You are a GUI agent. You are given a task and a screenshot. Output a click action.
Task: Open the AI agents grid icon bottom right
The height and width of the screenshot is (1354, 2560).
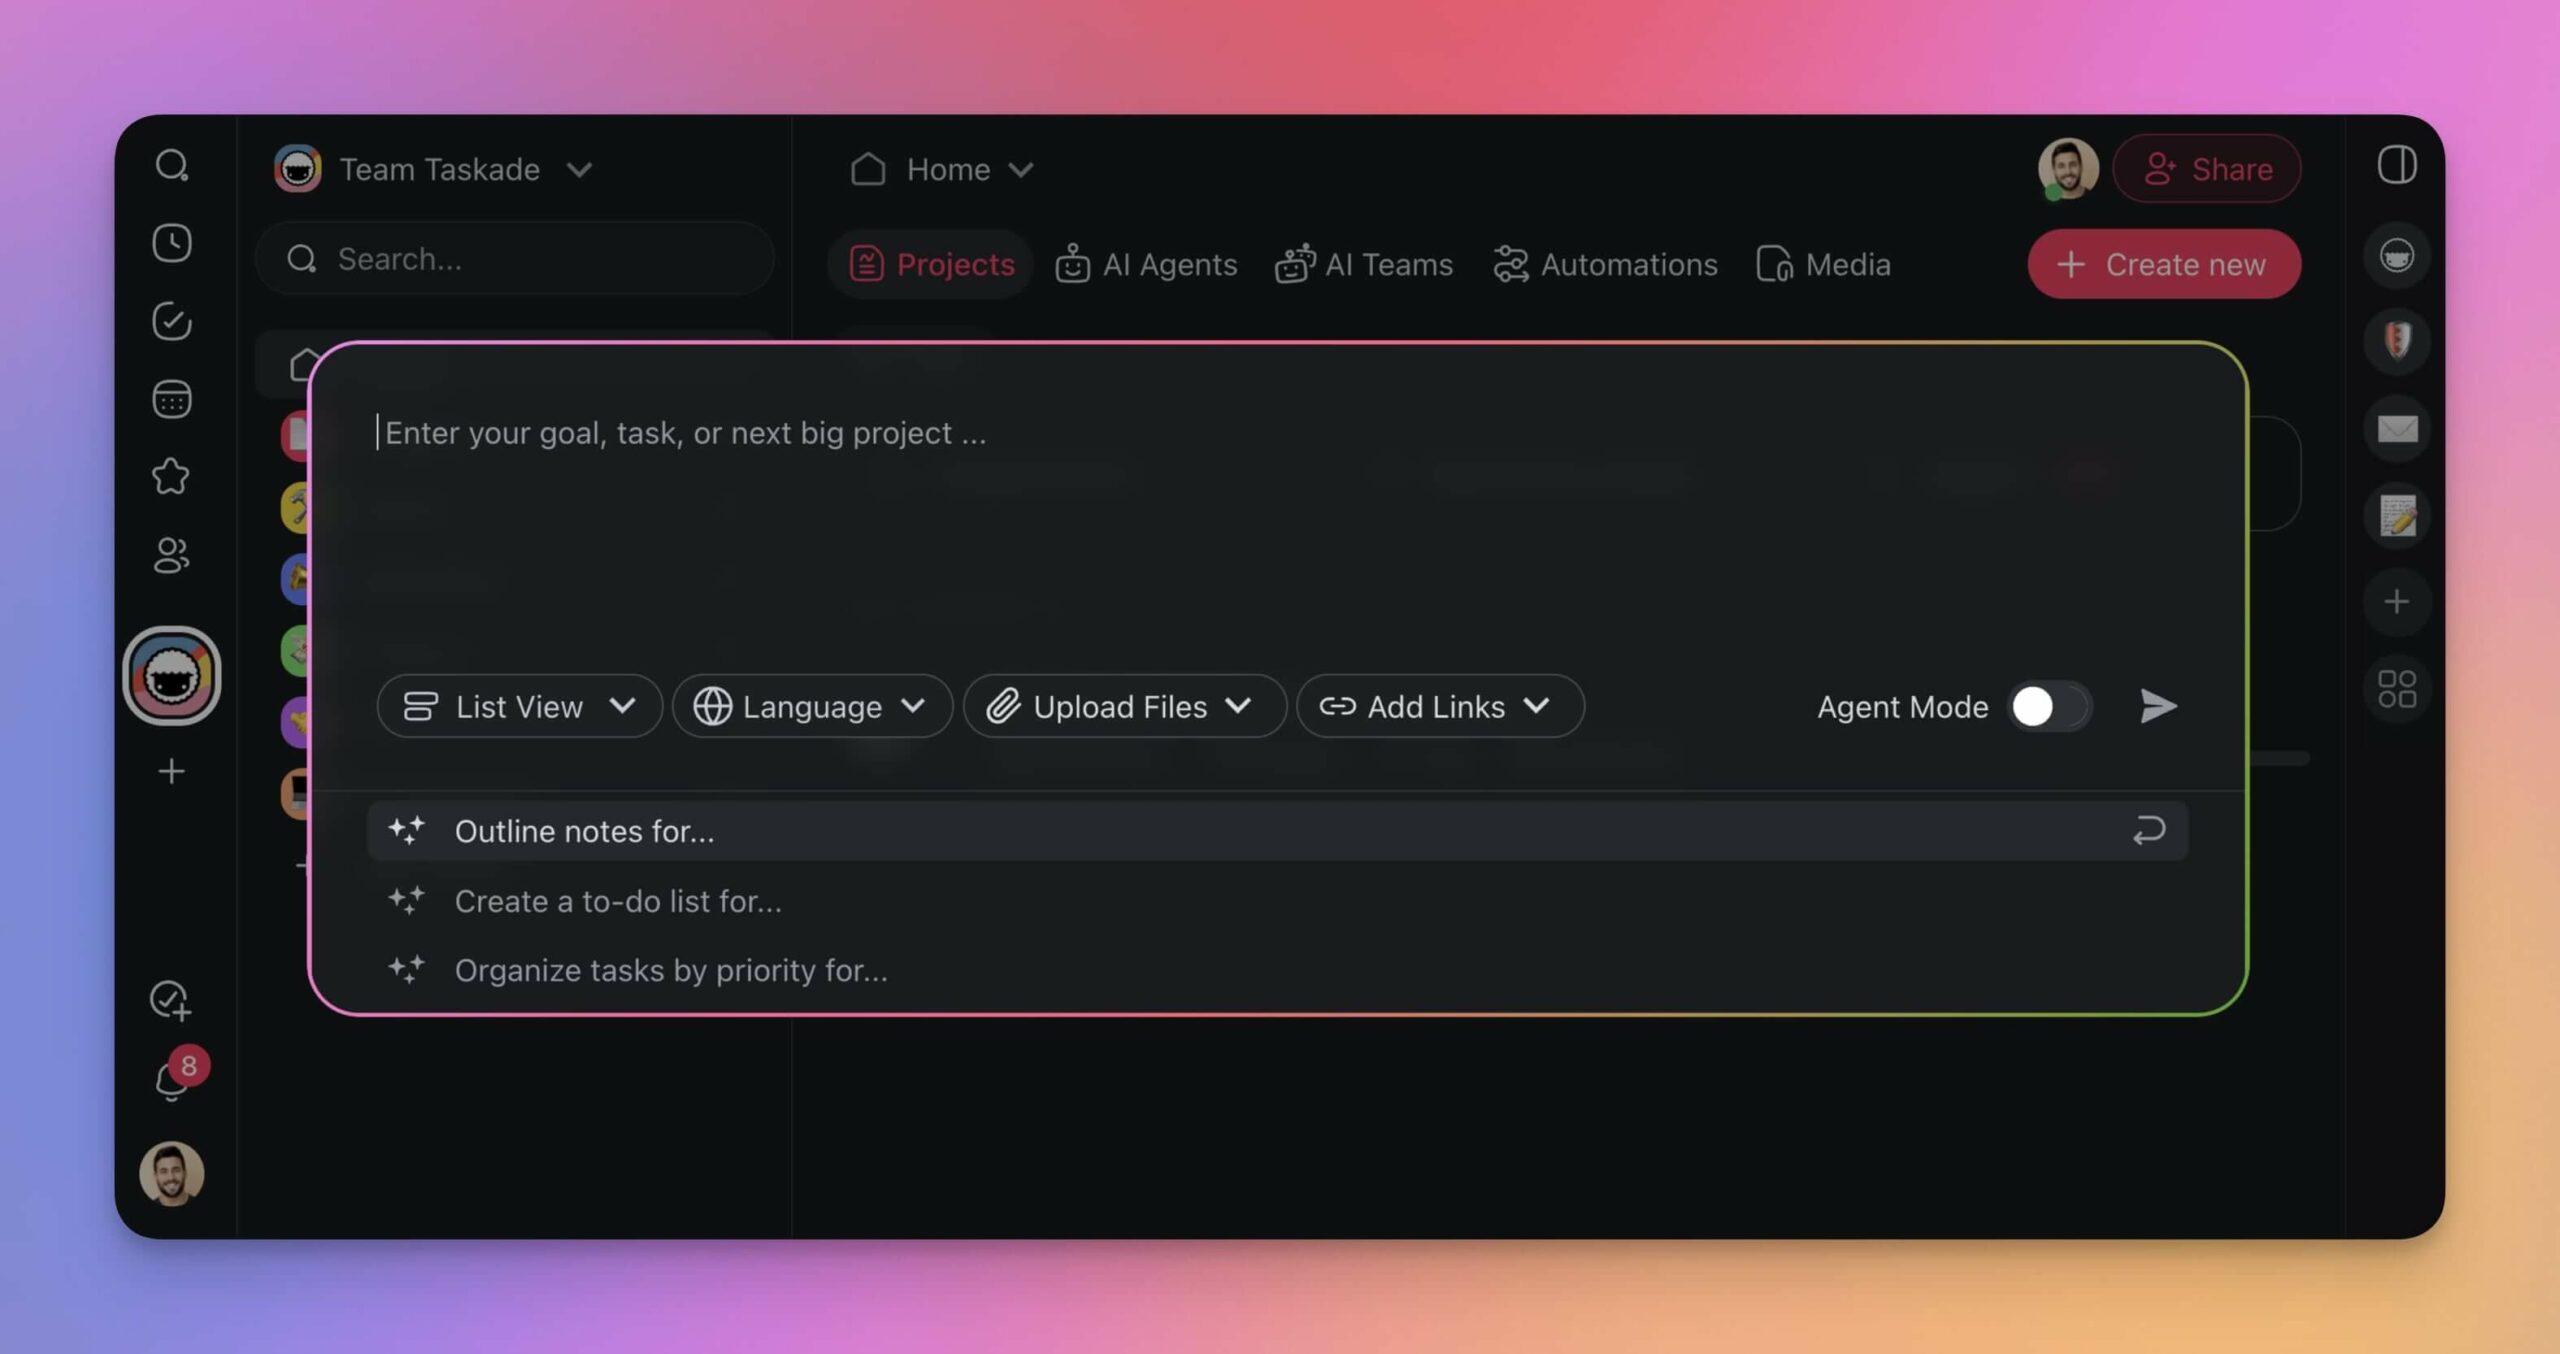2397,688
